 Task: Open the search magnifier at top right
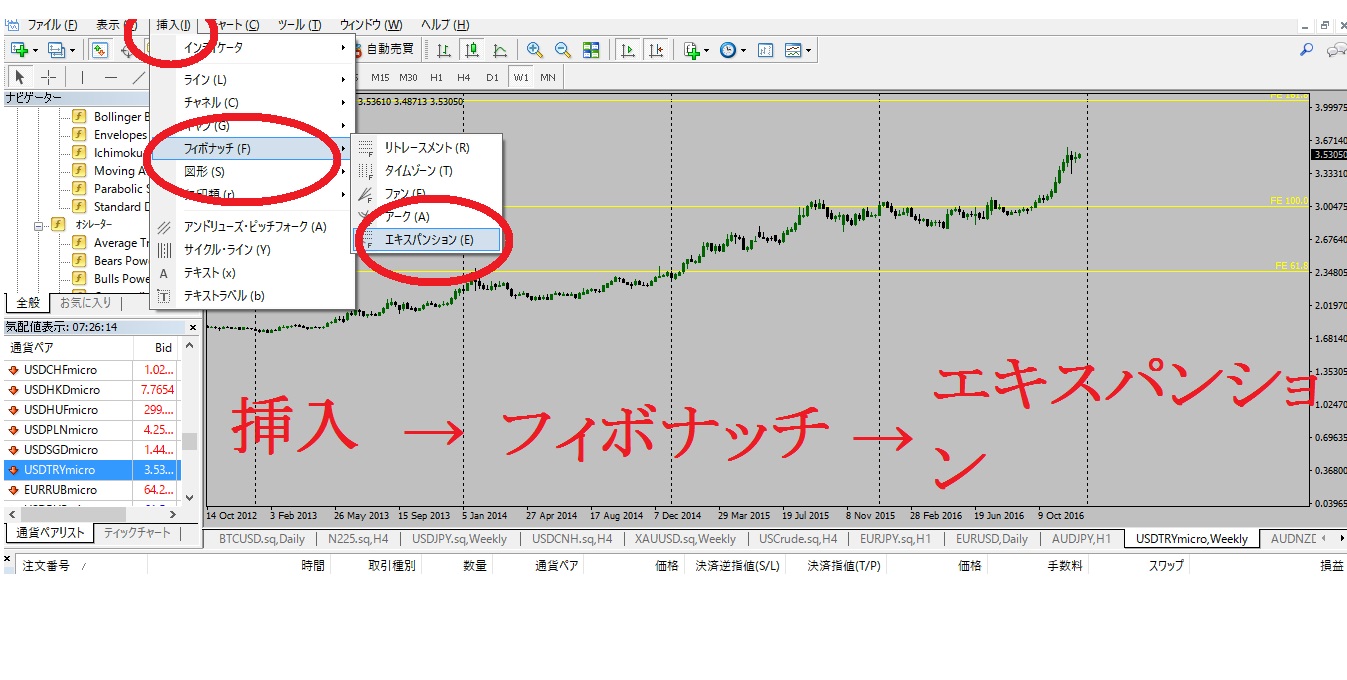1306,49
